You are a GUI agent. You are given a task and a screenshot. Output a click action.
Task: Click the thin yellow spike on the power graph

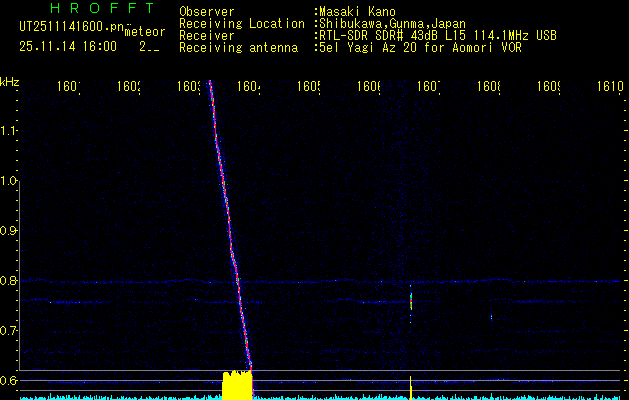[411, 386]
